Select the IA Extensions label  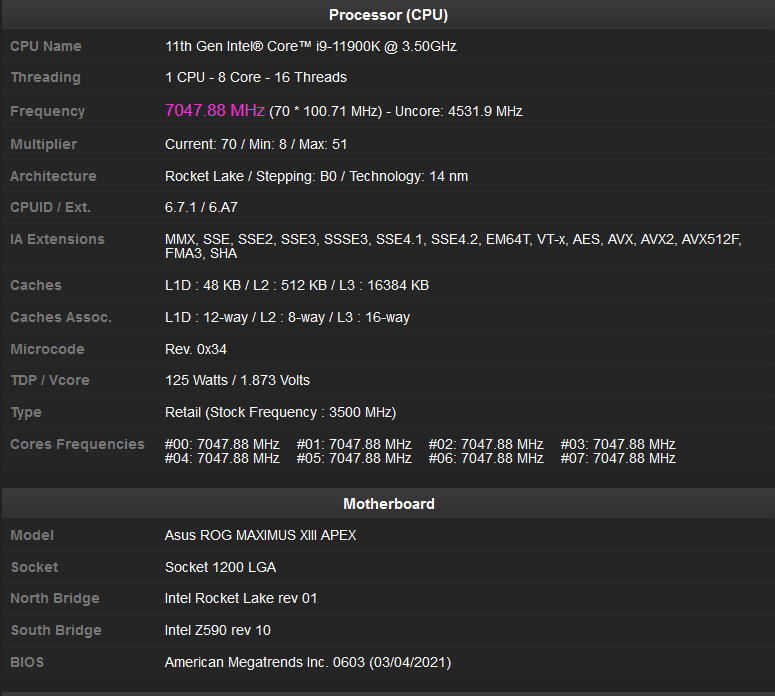[57, 239]
